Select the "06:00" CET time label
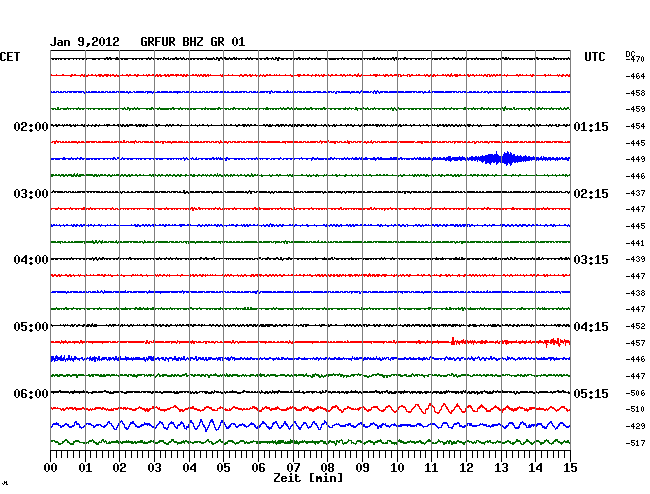This screenshot has width=650, height=494. (31, 393)
